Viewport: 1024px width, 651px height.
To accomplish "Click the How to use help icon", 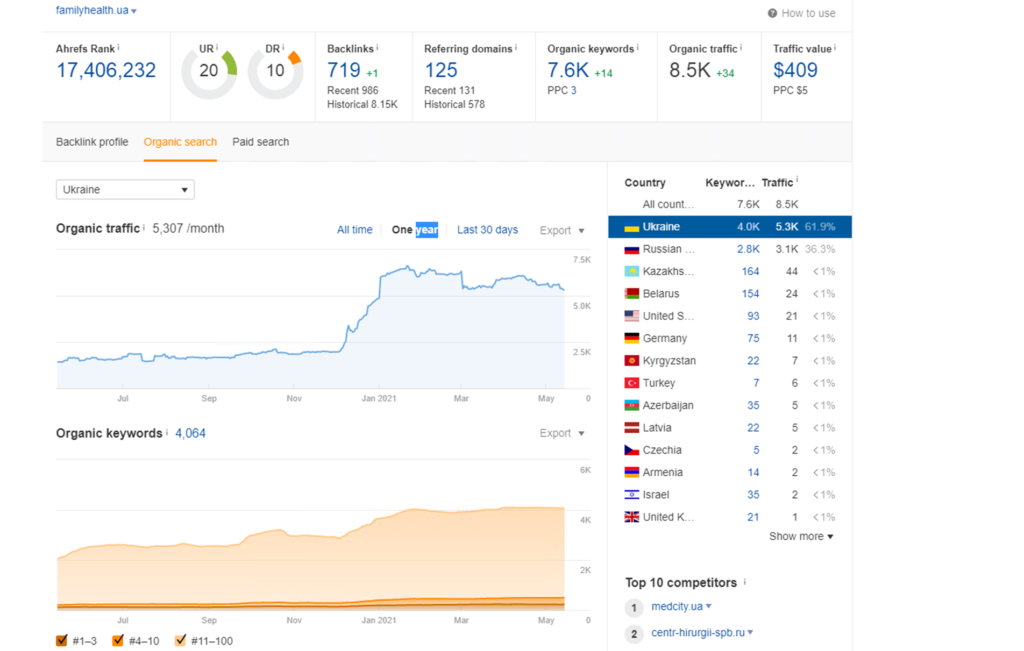I will click(x=772, y=13).
